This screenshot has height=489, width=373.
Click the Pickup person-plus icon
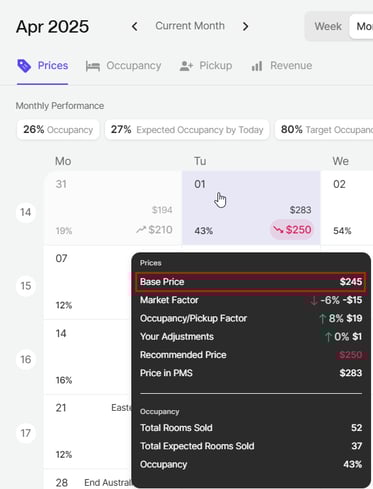point(186,66)
